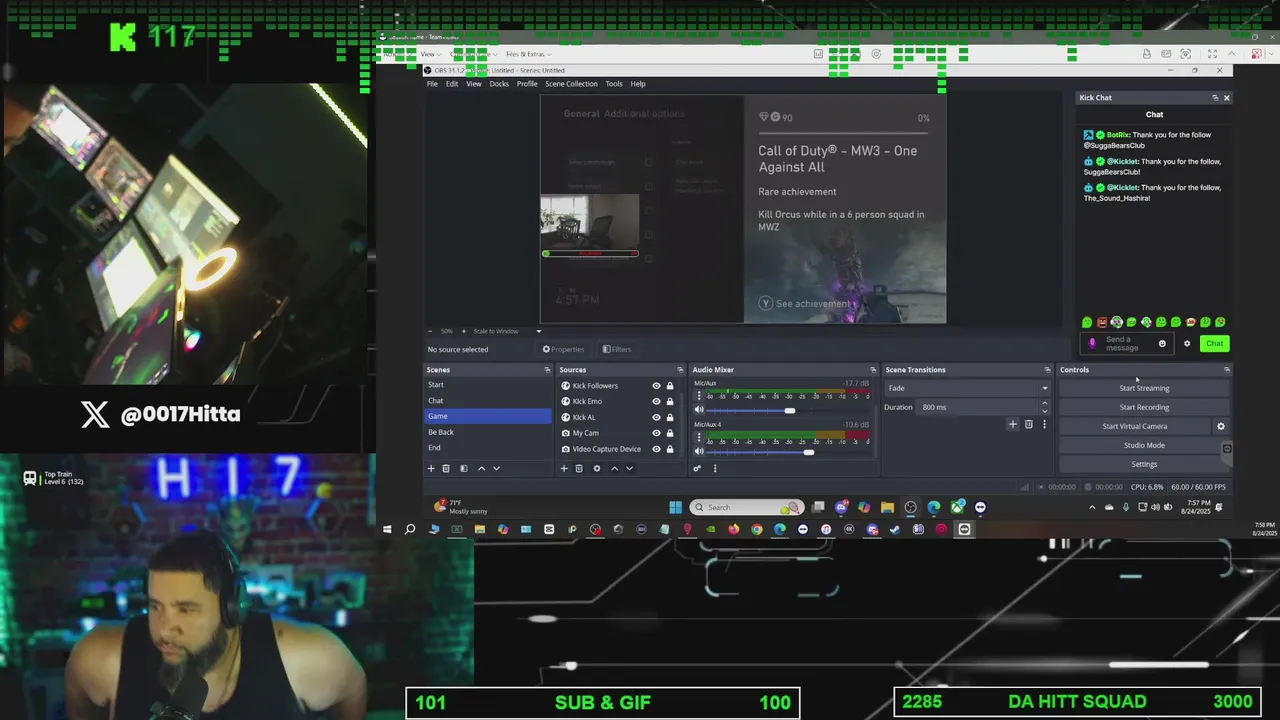1280x720 pixels.
Task: Click the Start Streaming button
Action: (1144, 388)
